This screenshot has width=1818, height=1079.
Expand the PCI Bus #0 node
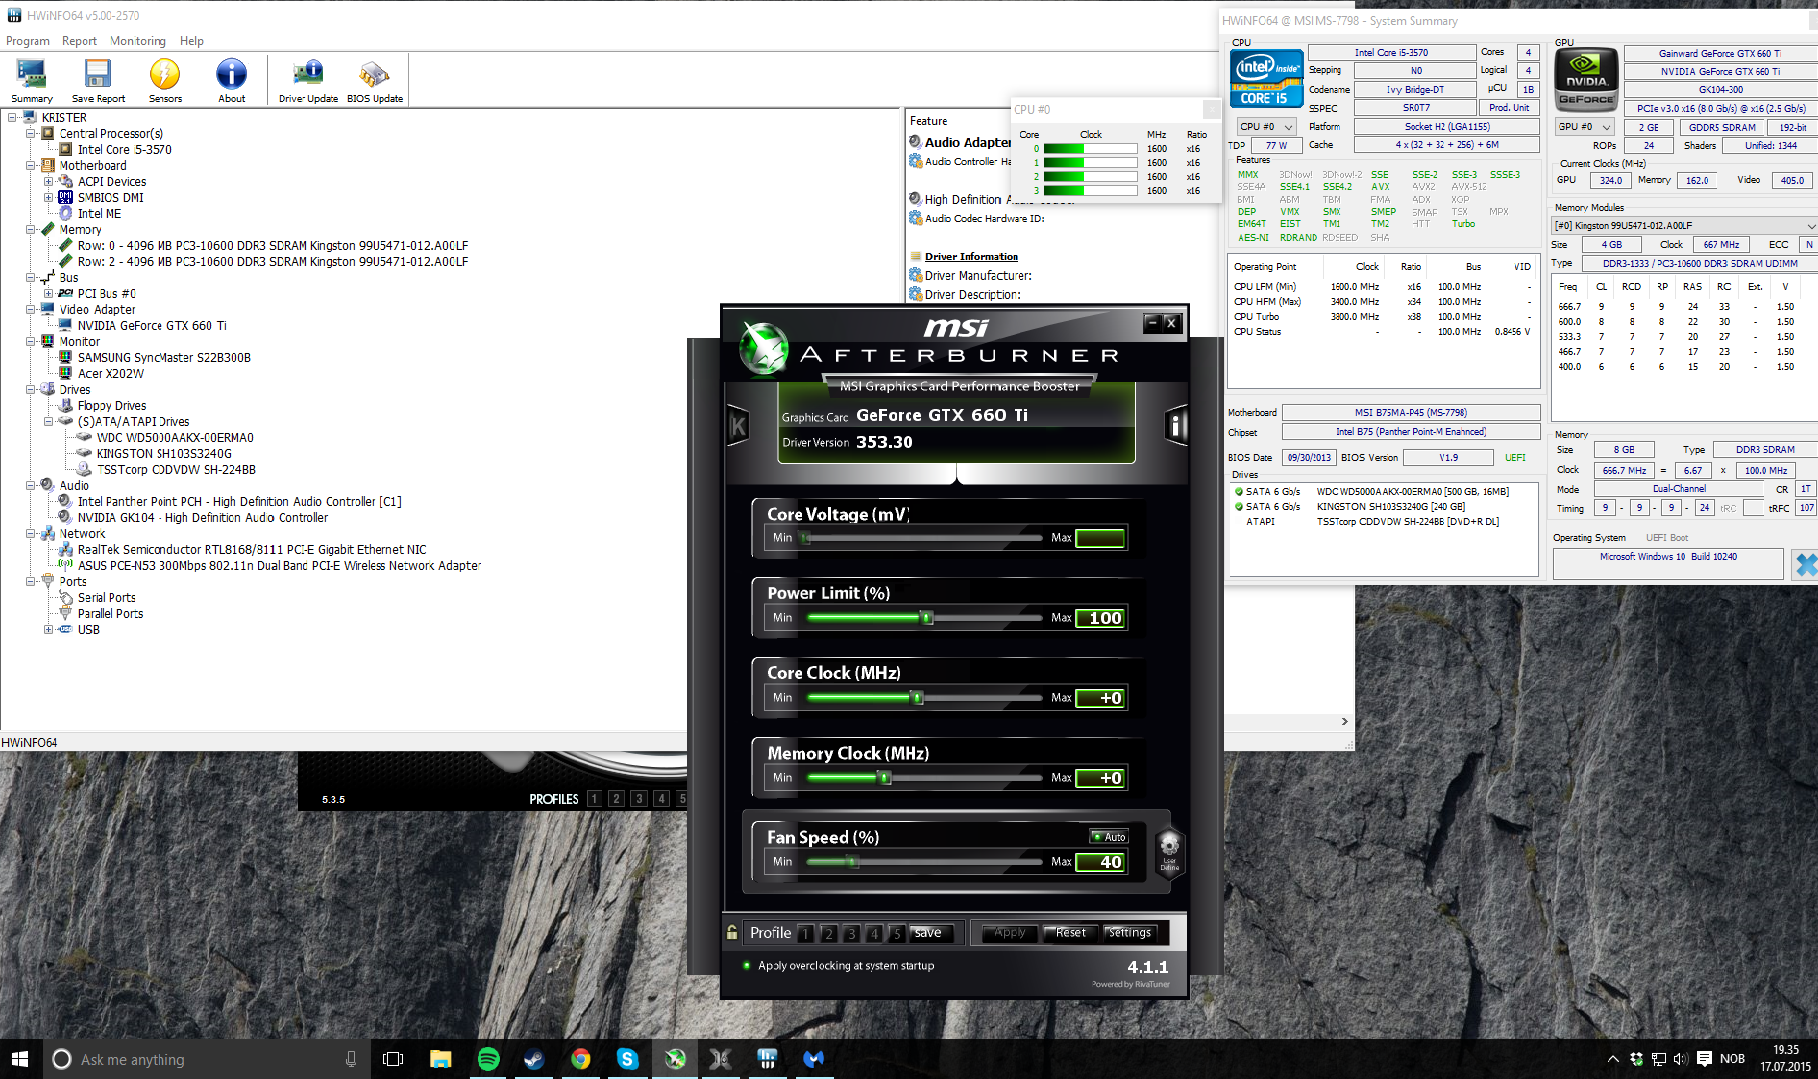(49, 293)
